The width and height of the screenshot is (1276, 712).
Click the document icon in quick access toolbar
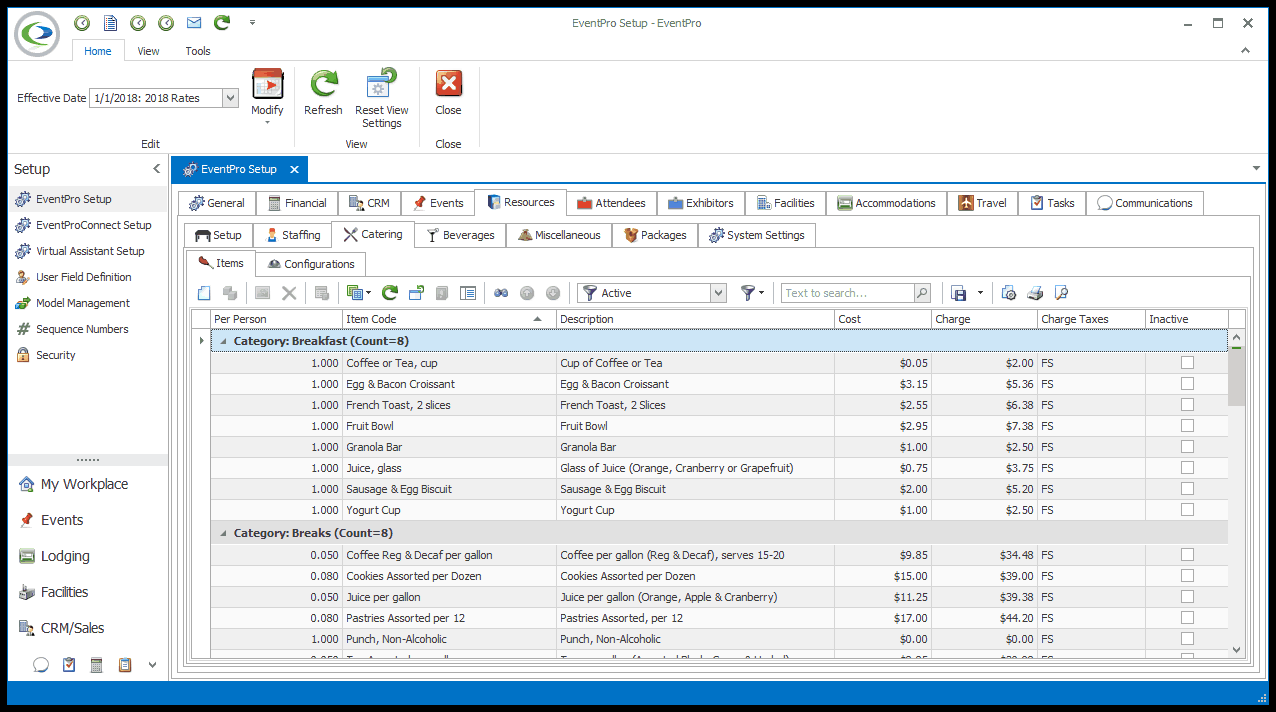coord(110,22)
